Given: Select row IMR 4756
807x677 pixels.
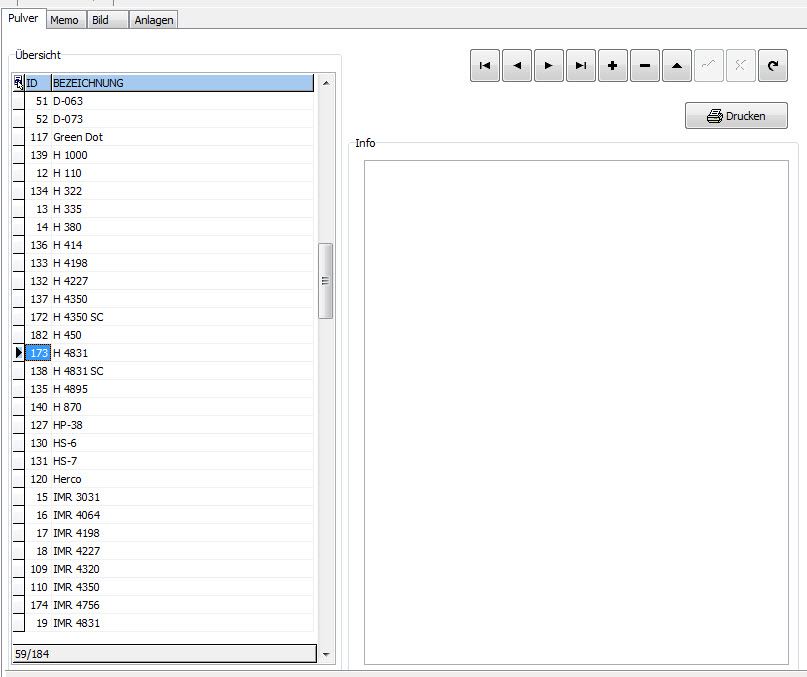Looking at the screenshot, I should pyautogui.click(x=163, y=605).
